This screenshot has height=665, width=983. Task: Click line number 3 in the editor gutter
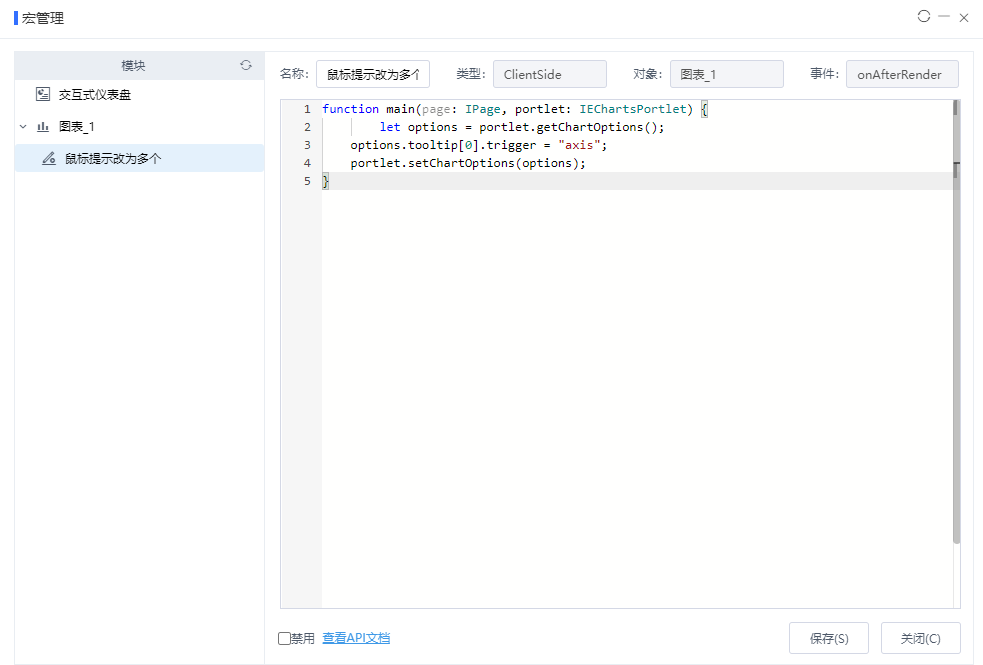point(307,145)
